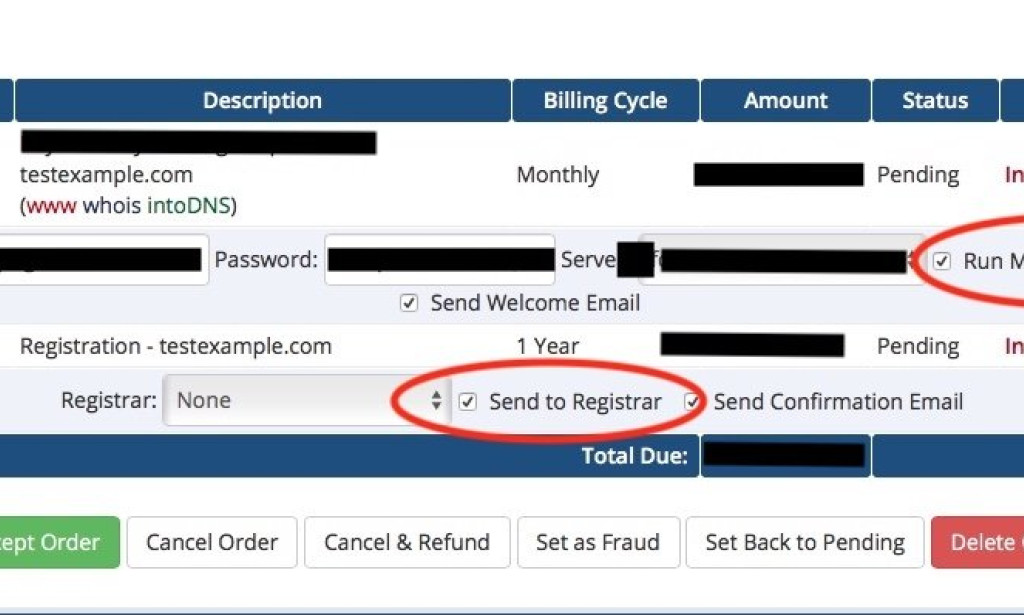
Task: Uncheck the Send Welcome Email checkbox
Action: pos(409,303)
